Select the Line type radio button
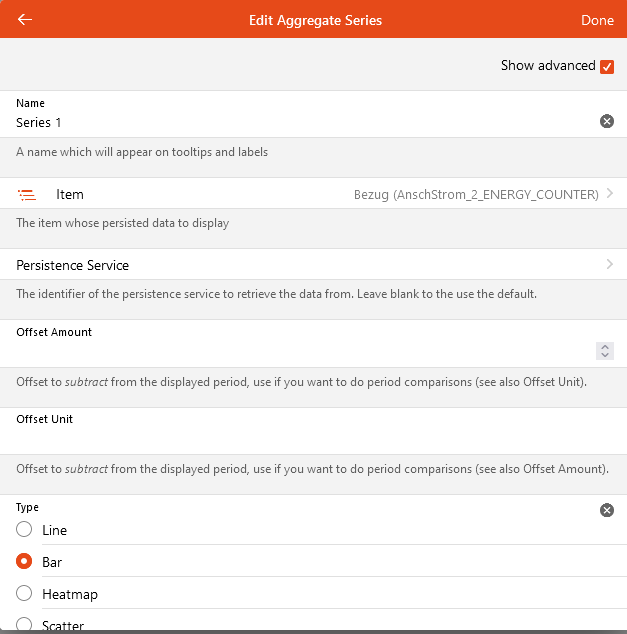627x634 pixels. [x=24, y=530]
